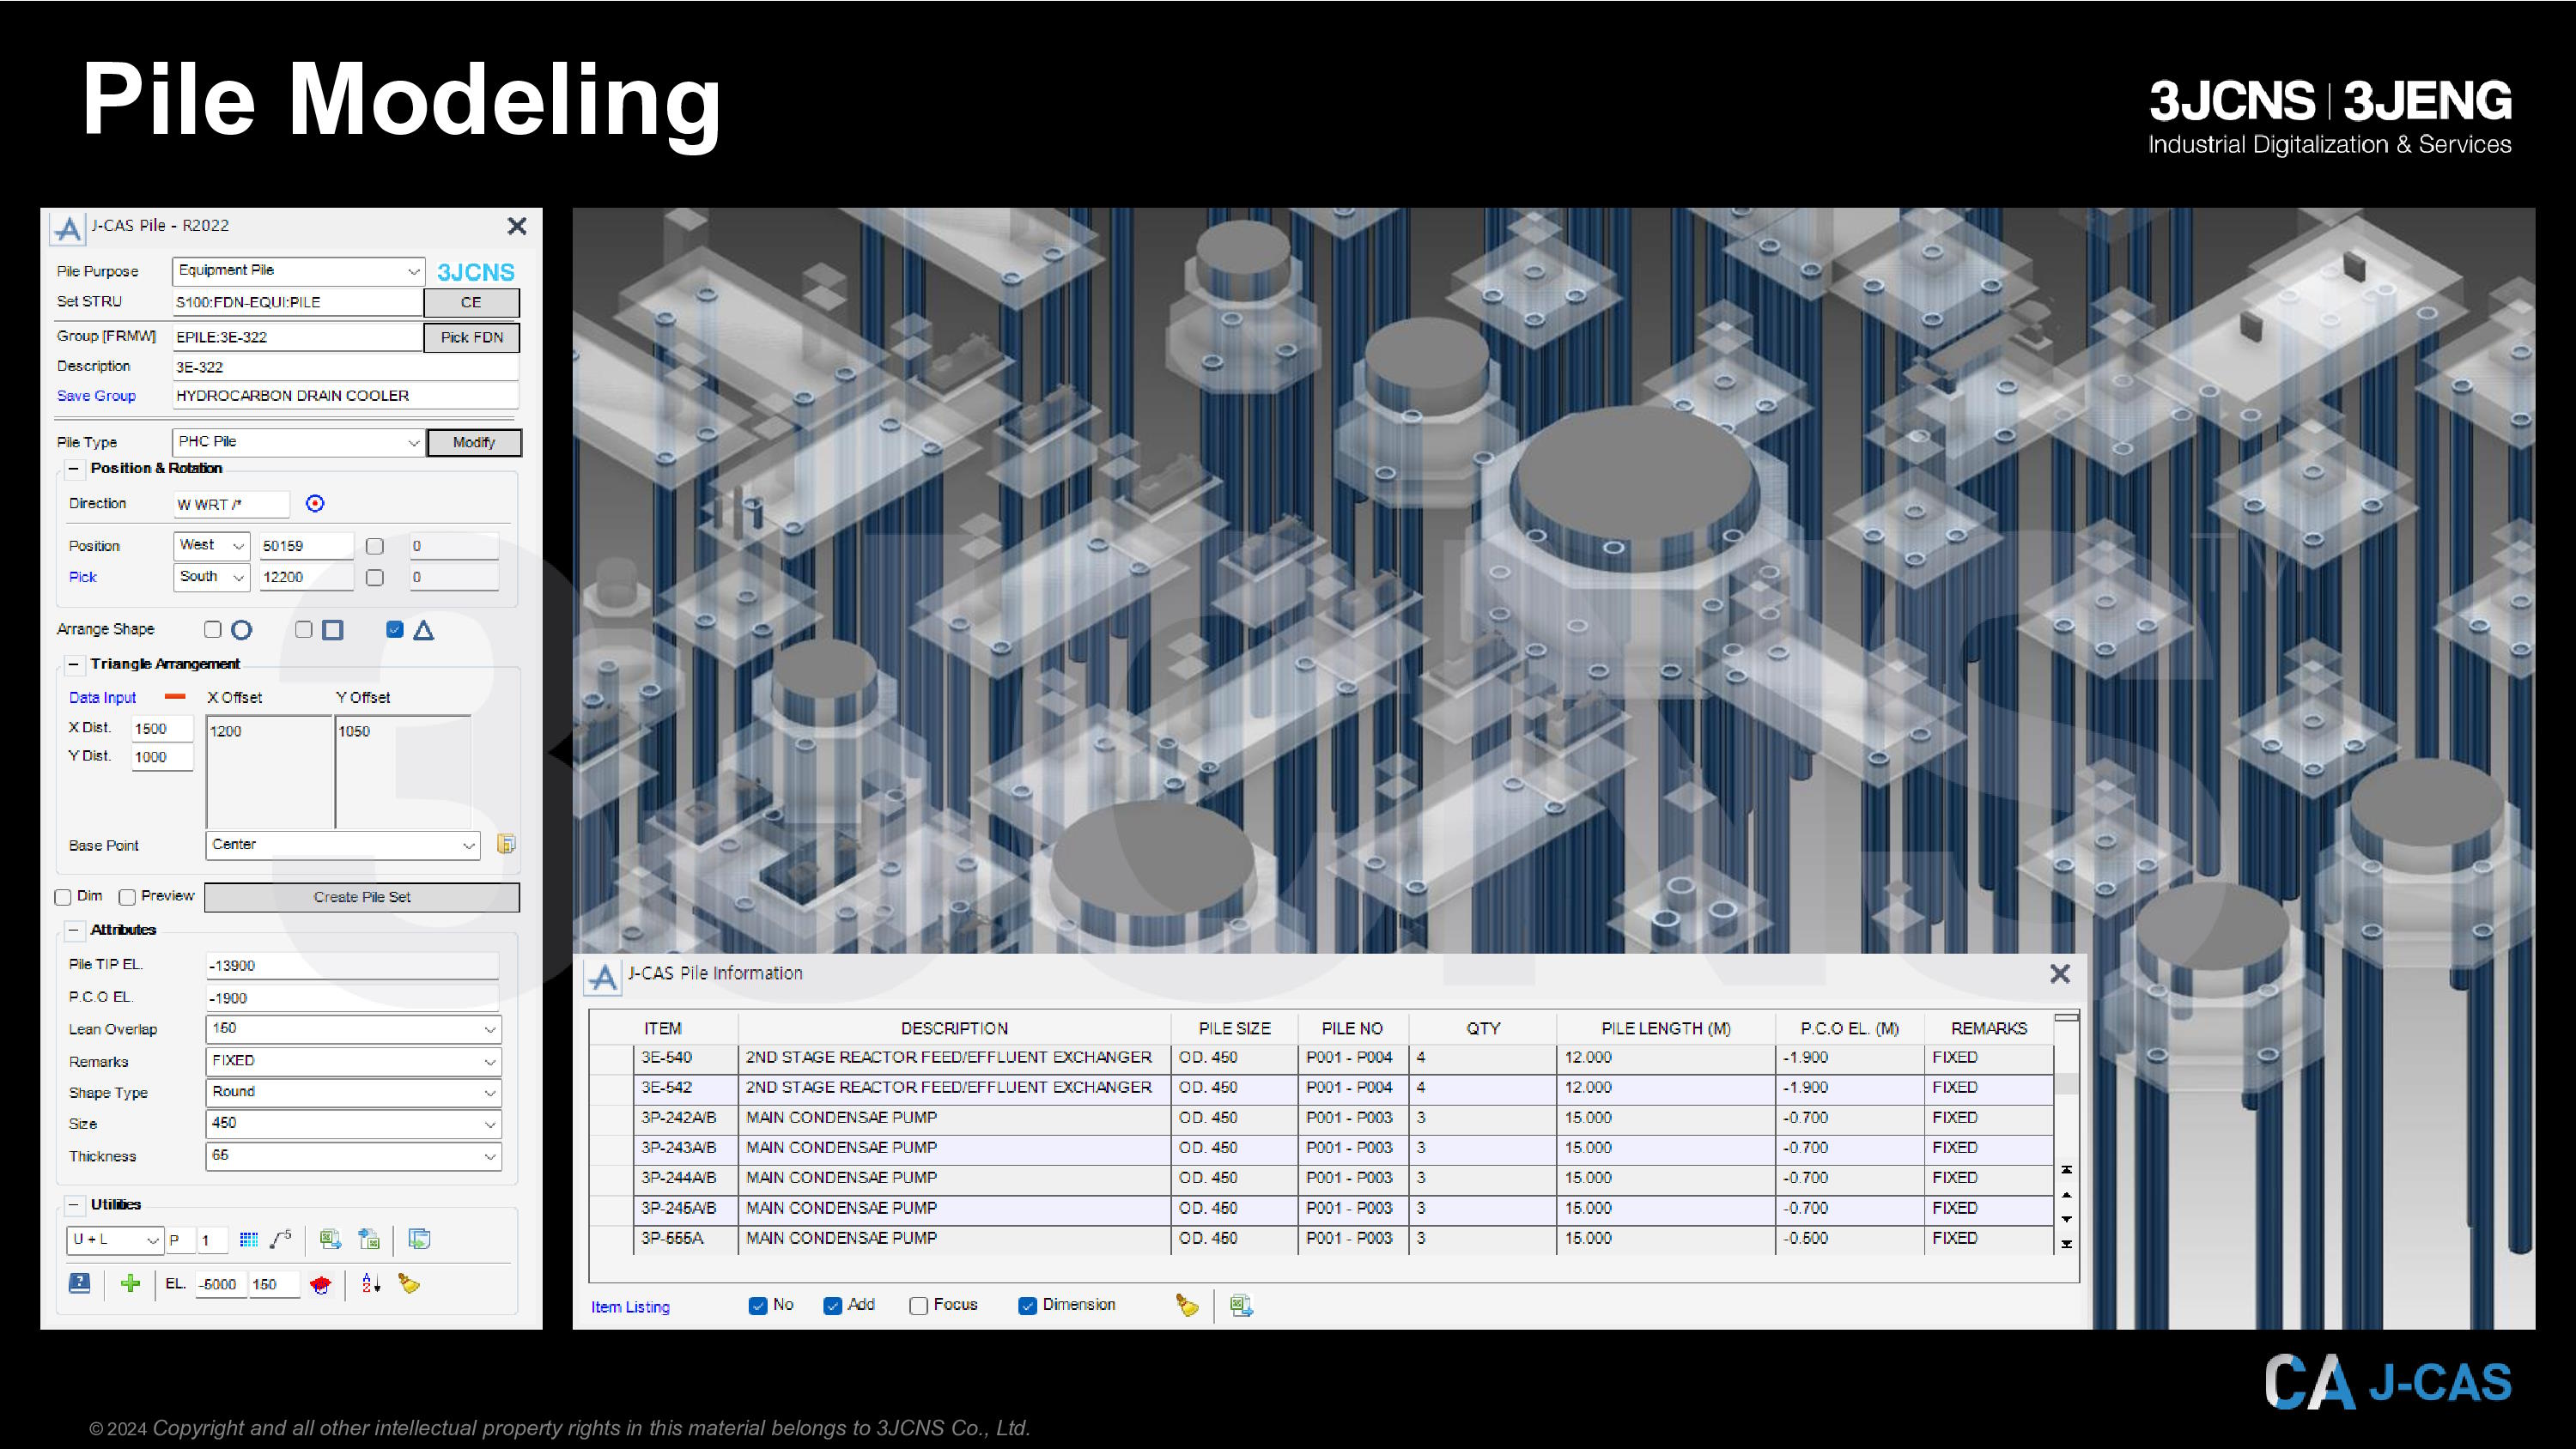Viewport: 2576px width, 1449px height.
Task: Click the jump-to-top arrow in Pile Information
Action: point(2066,1169)
